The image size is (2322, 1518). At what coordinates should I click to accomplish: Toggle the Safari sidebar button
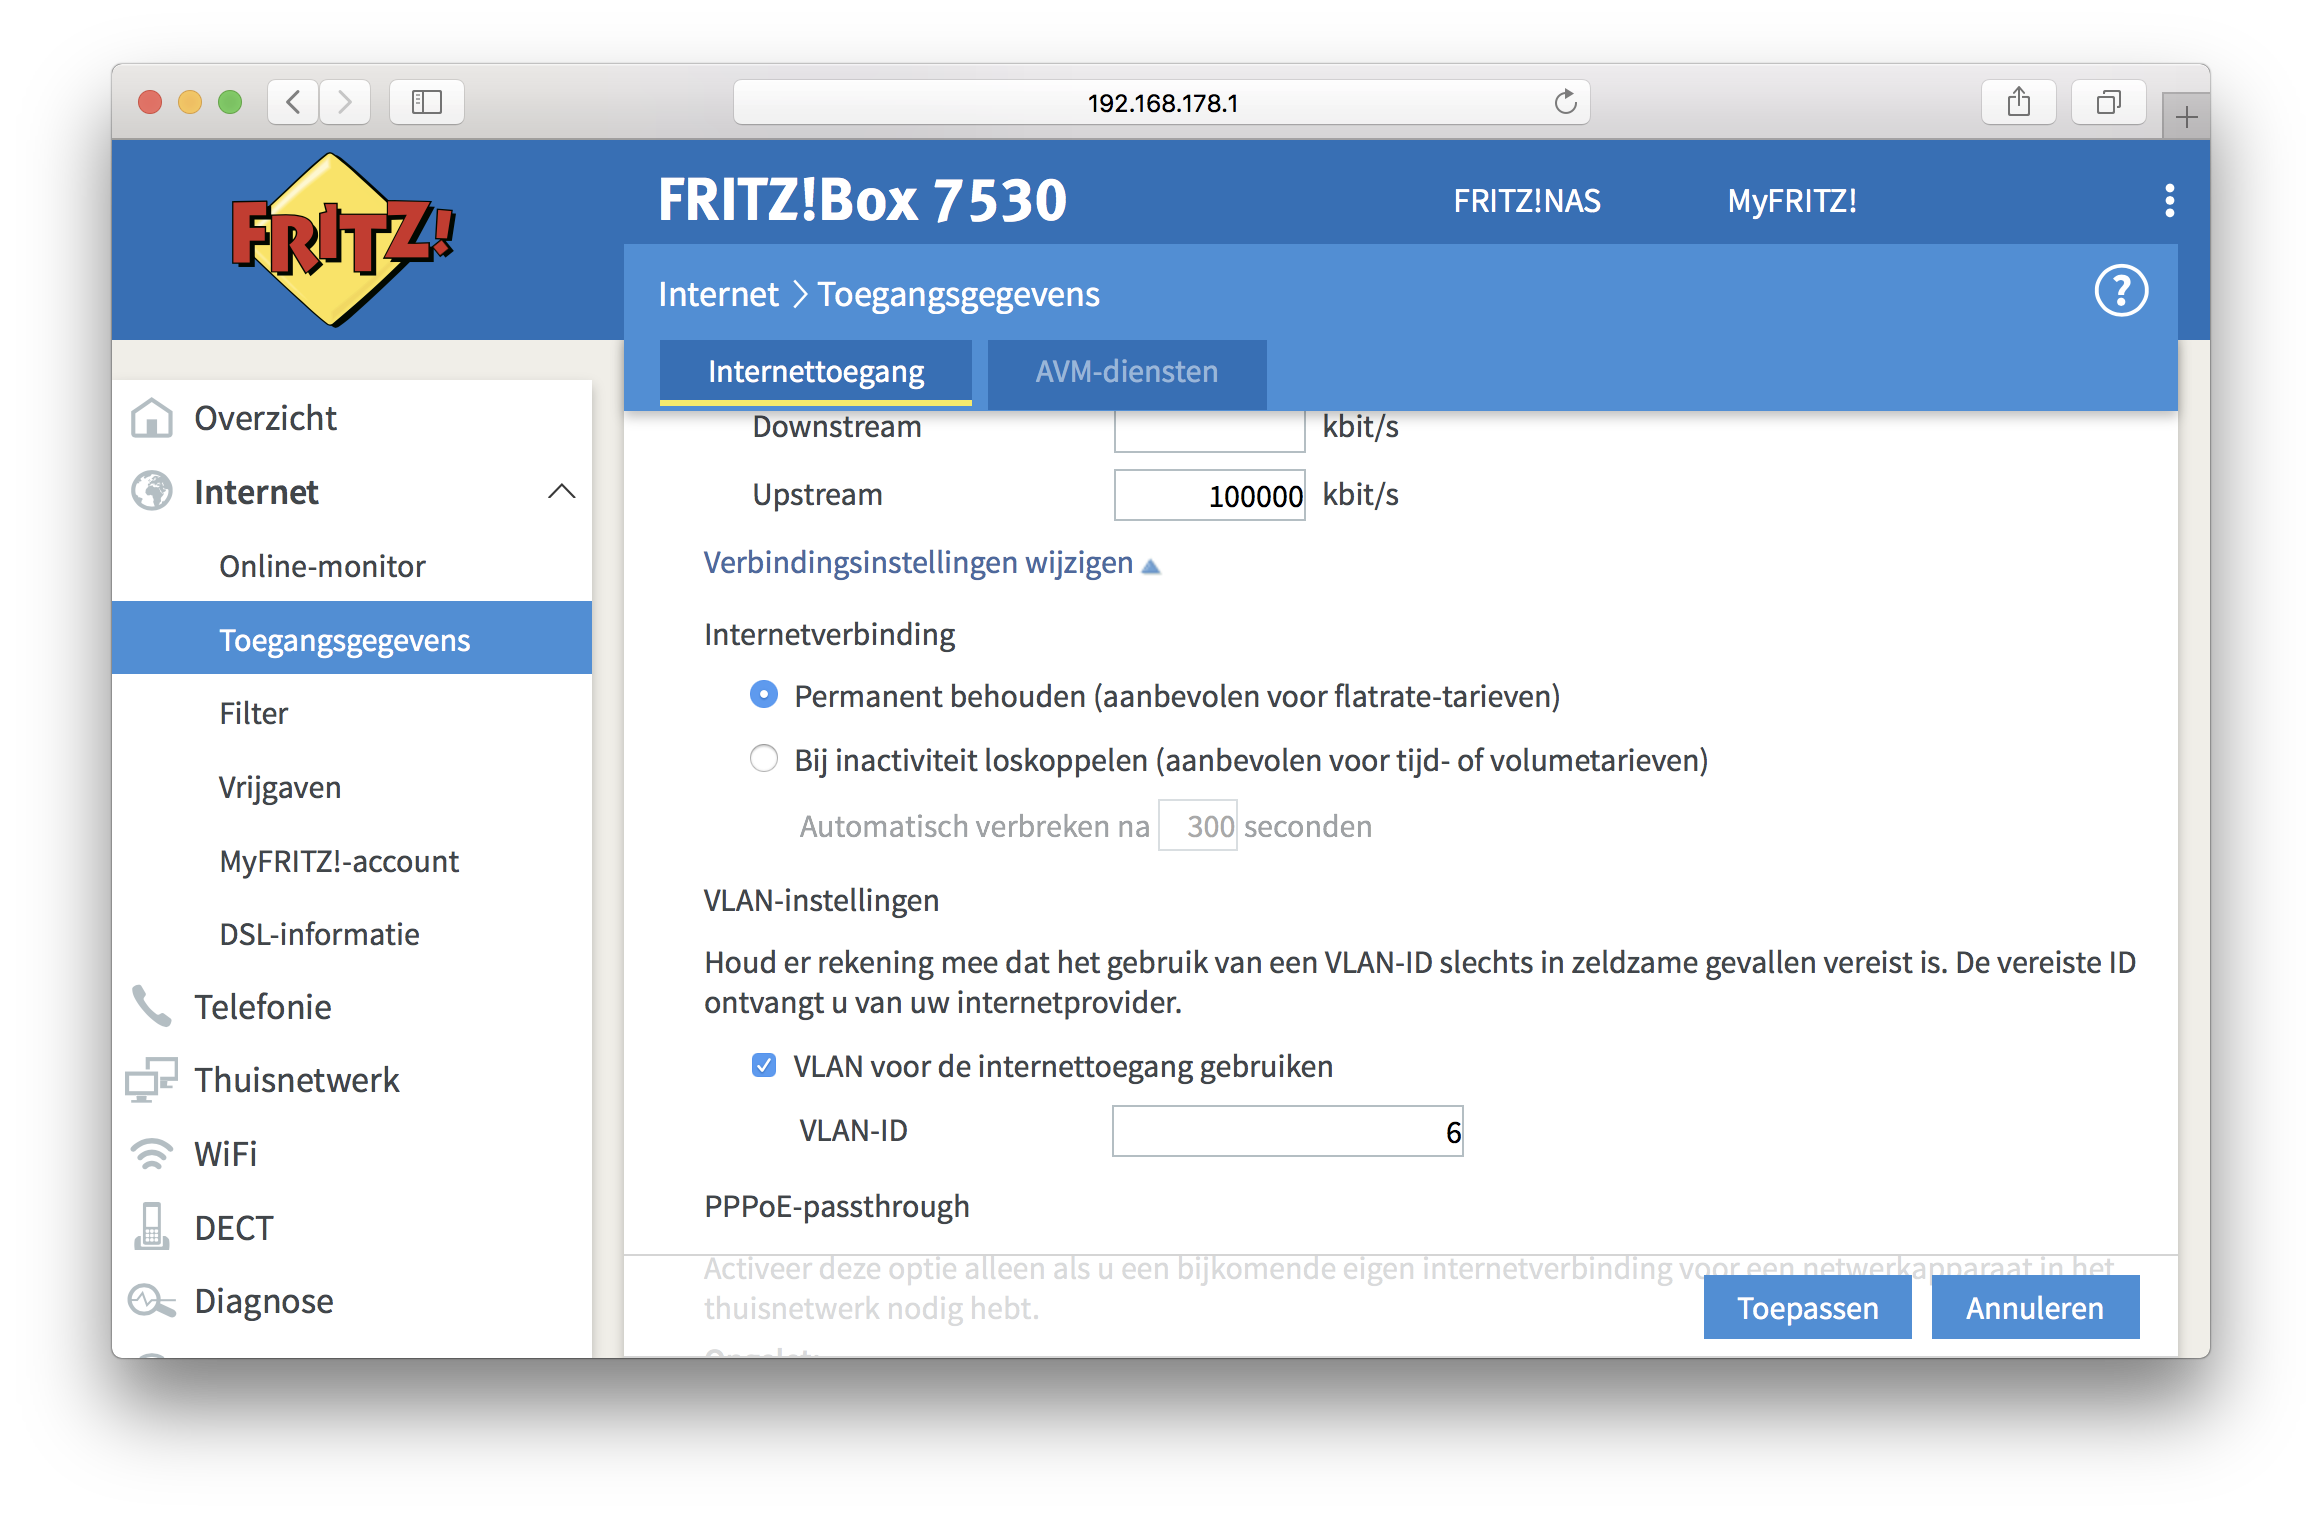coord(427,102)
